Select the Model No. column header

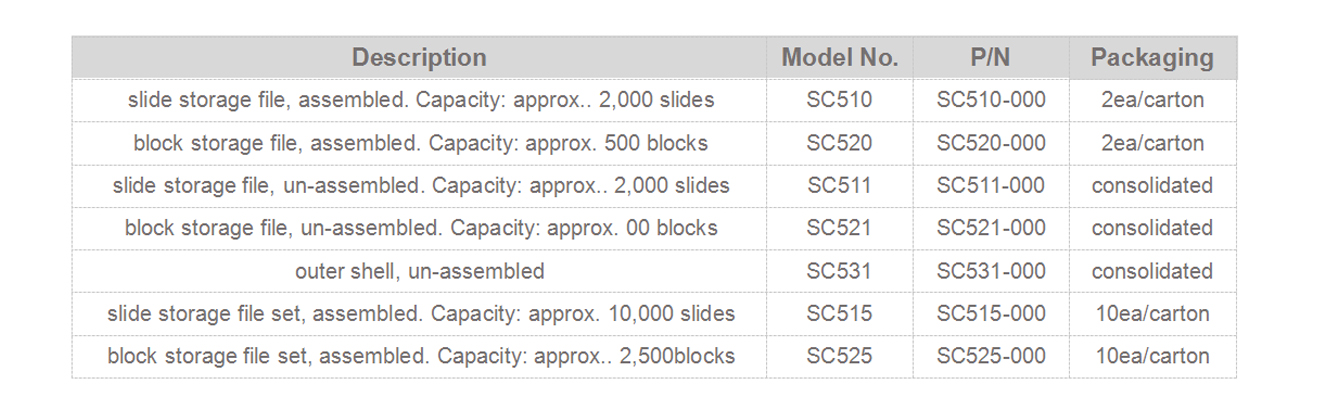[x=839, y=58]
